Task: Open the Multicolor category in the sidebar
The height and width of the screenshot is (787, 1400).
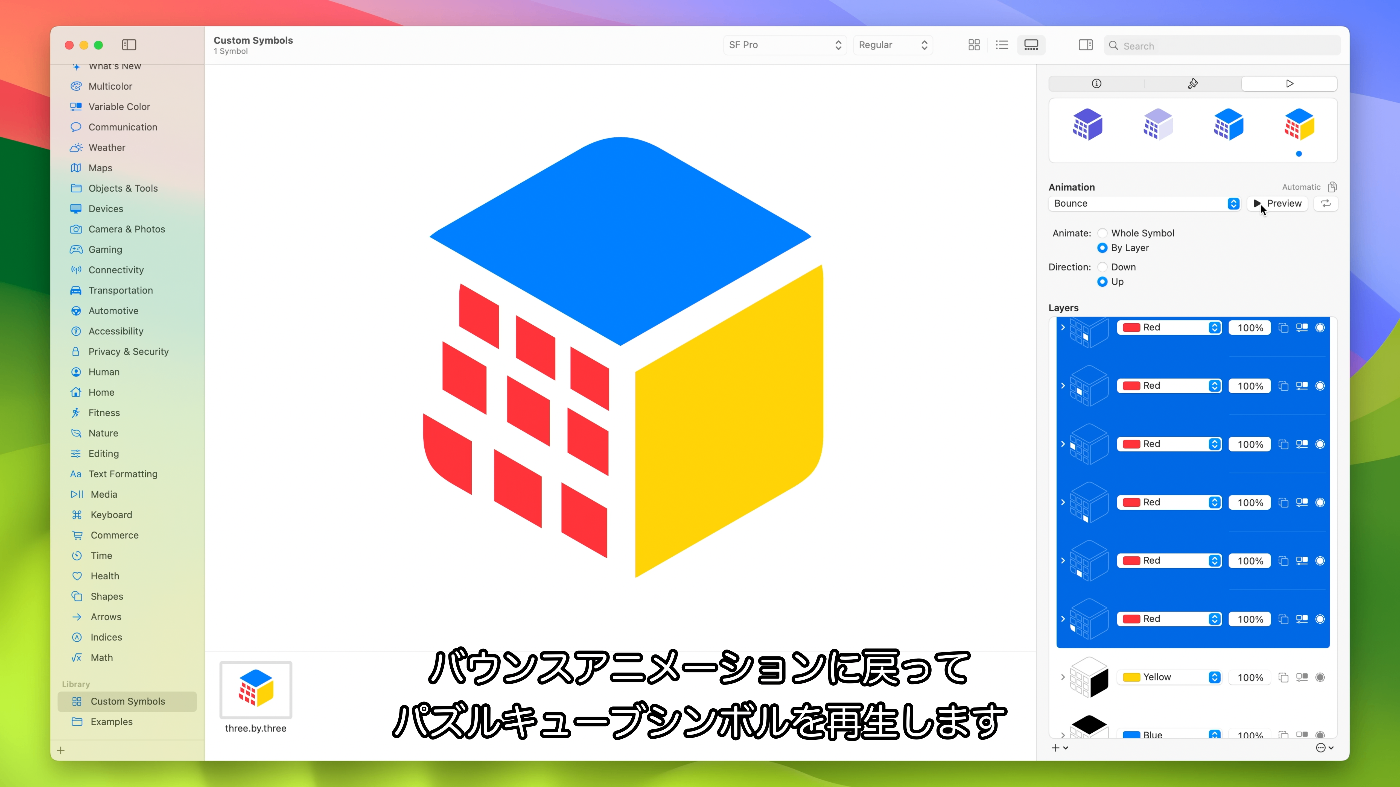Action: click(110, 86)
